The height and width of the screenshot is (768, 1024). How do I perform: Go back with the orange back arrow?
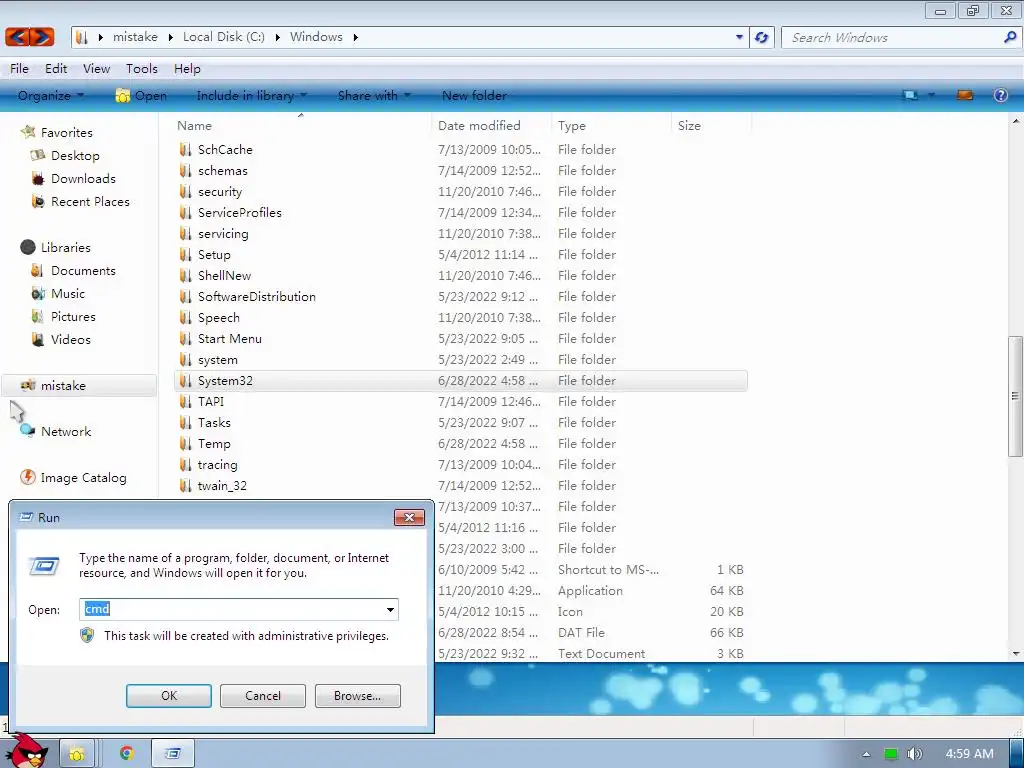(x=18, y=37)
